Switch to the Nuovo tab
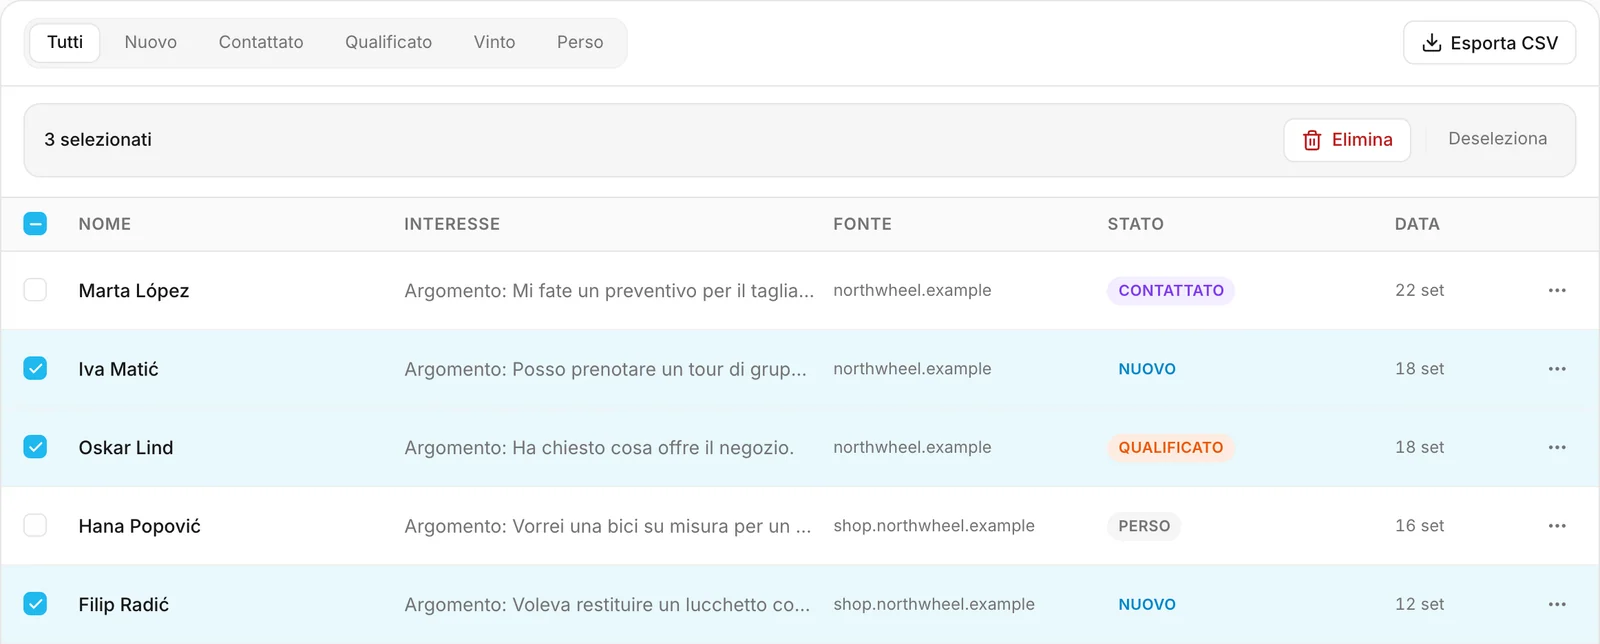The height and width of the screenshot is (644, 1600). [x=151, y=42]
